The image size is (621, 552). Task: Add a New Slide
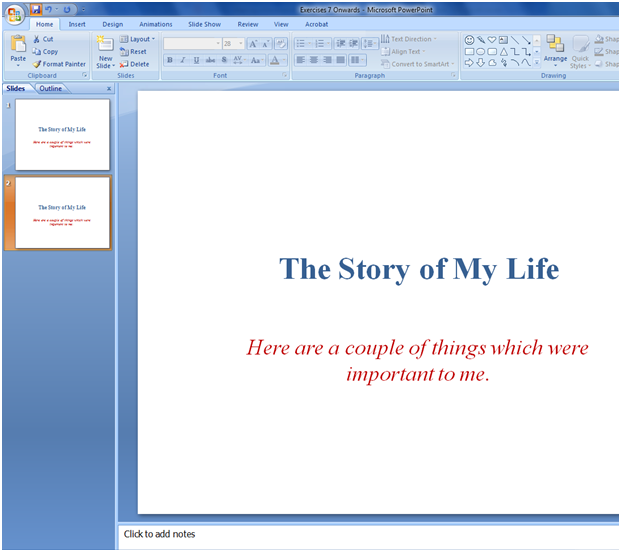[105, 44]
